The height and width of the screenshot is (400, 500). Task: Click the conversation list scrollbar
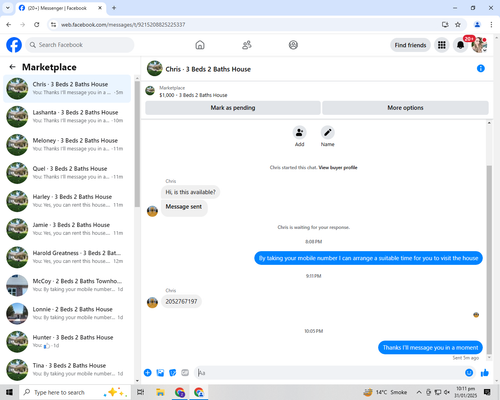pos(137,144)
